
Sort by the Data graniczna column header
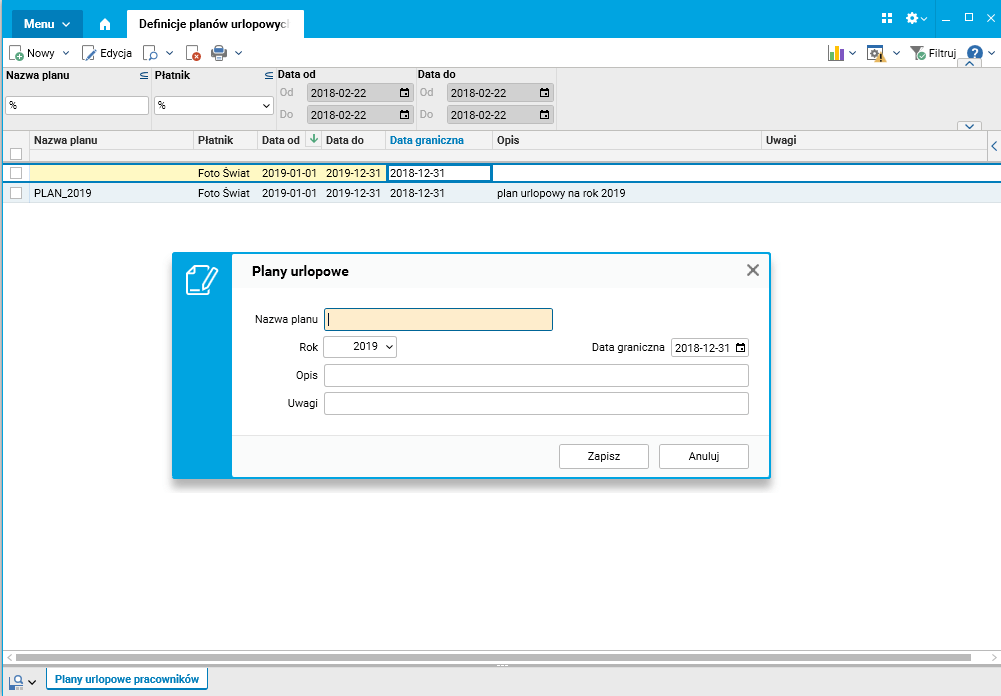pos(427,140)
